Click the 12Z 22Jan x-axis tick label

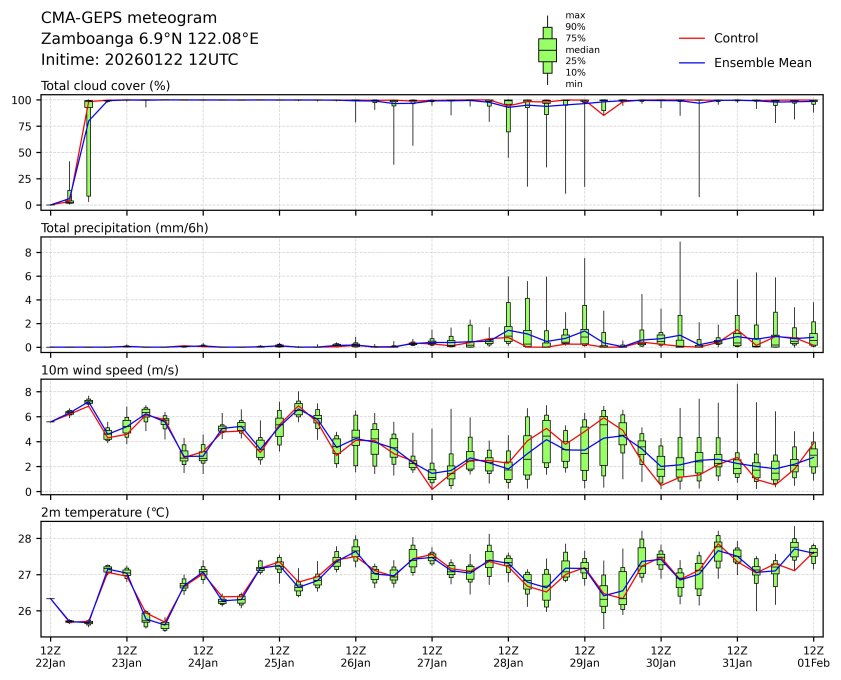pos(50,656)
